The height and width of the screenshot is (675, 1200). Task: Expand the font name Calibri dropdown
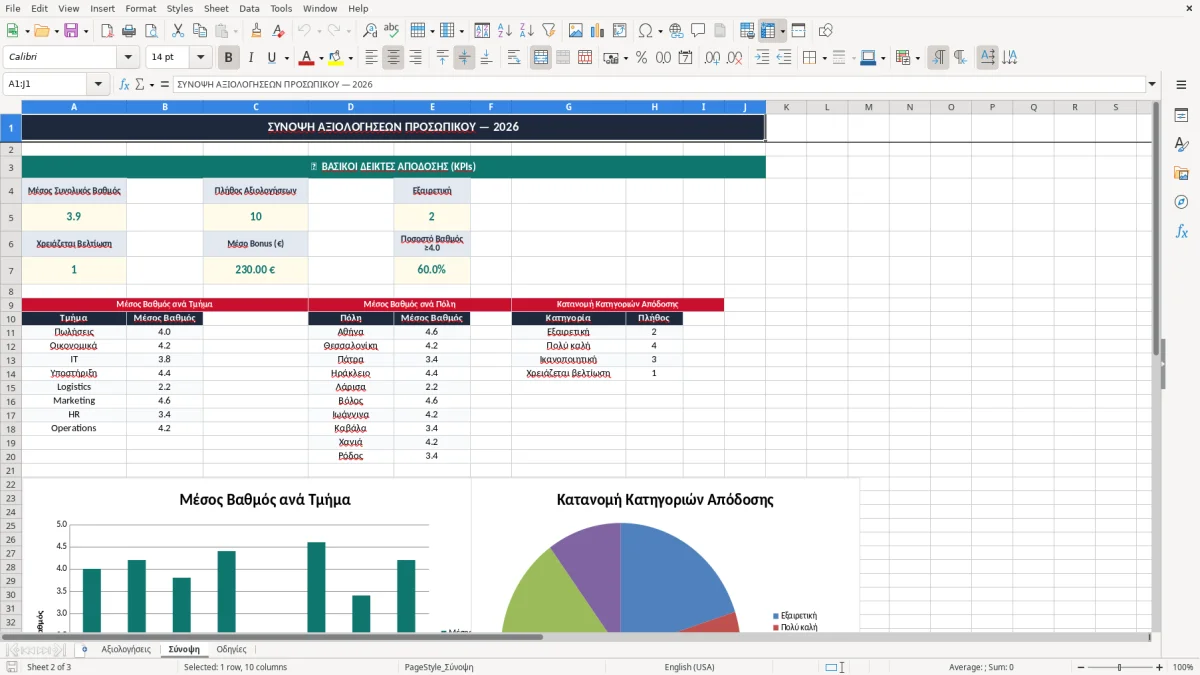click(x=128, y=58)
